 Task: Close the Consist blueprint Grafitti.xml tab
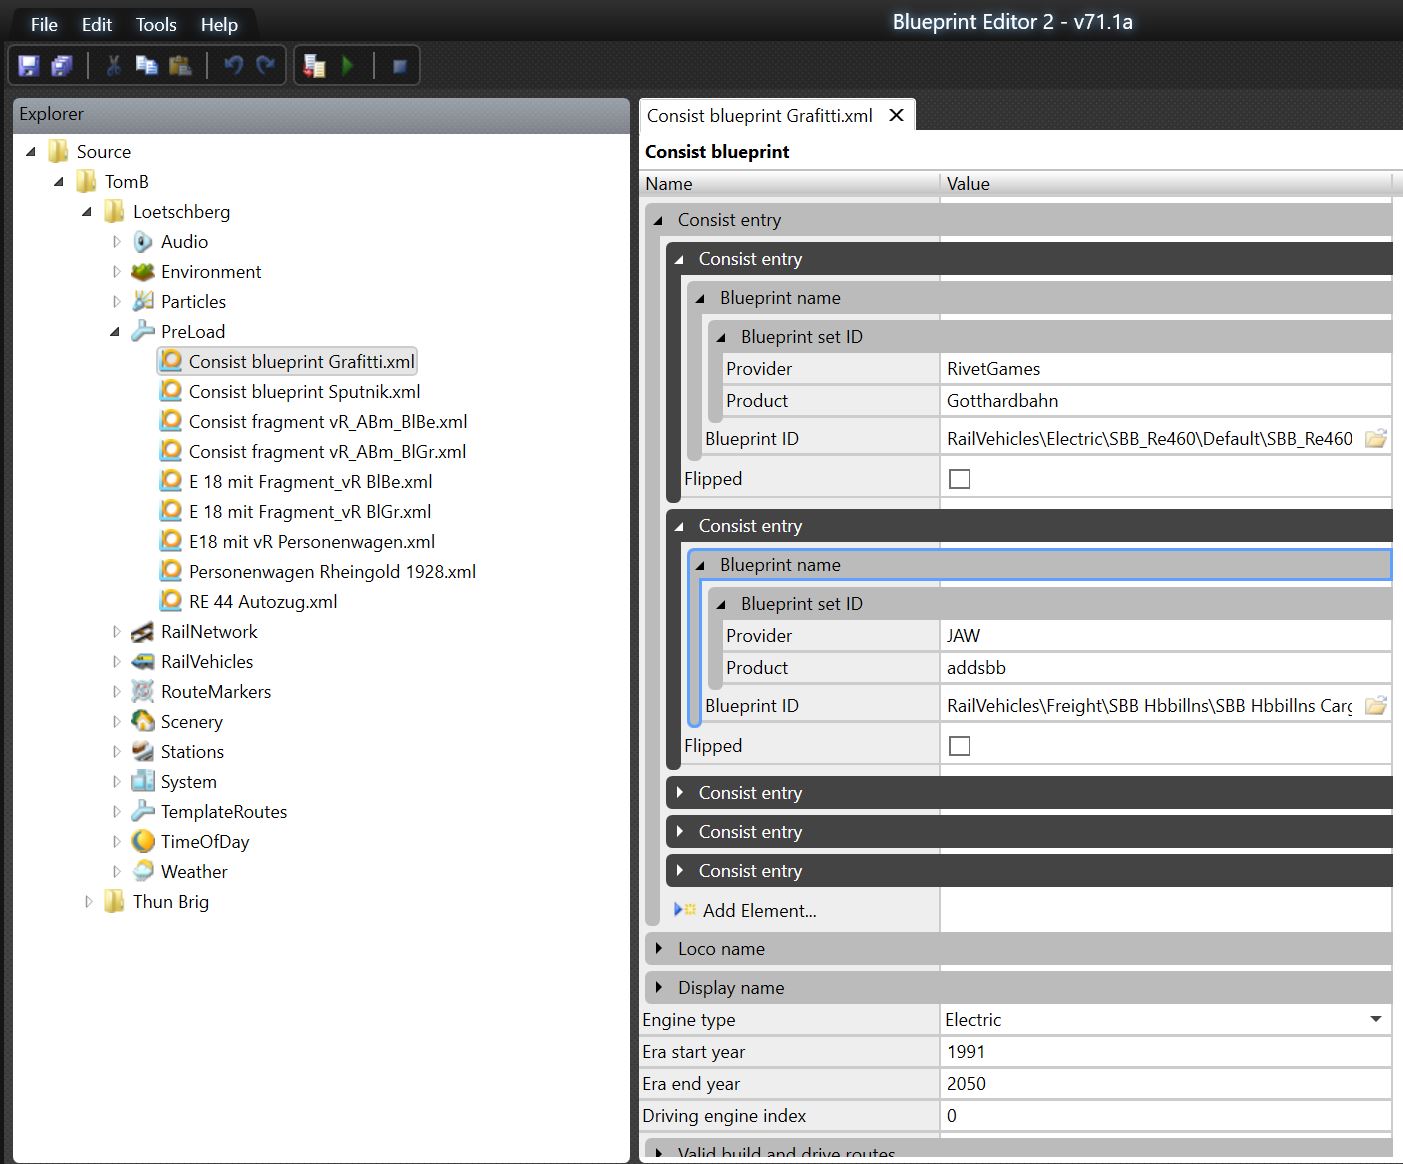coord(897,115)
